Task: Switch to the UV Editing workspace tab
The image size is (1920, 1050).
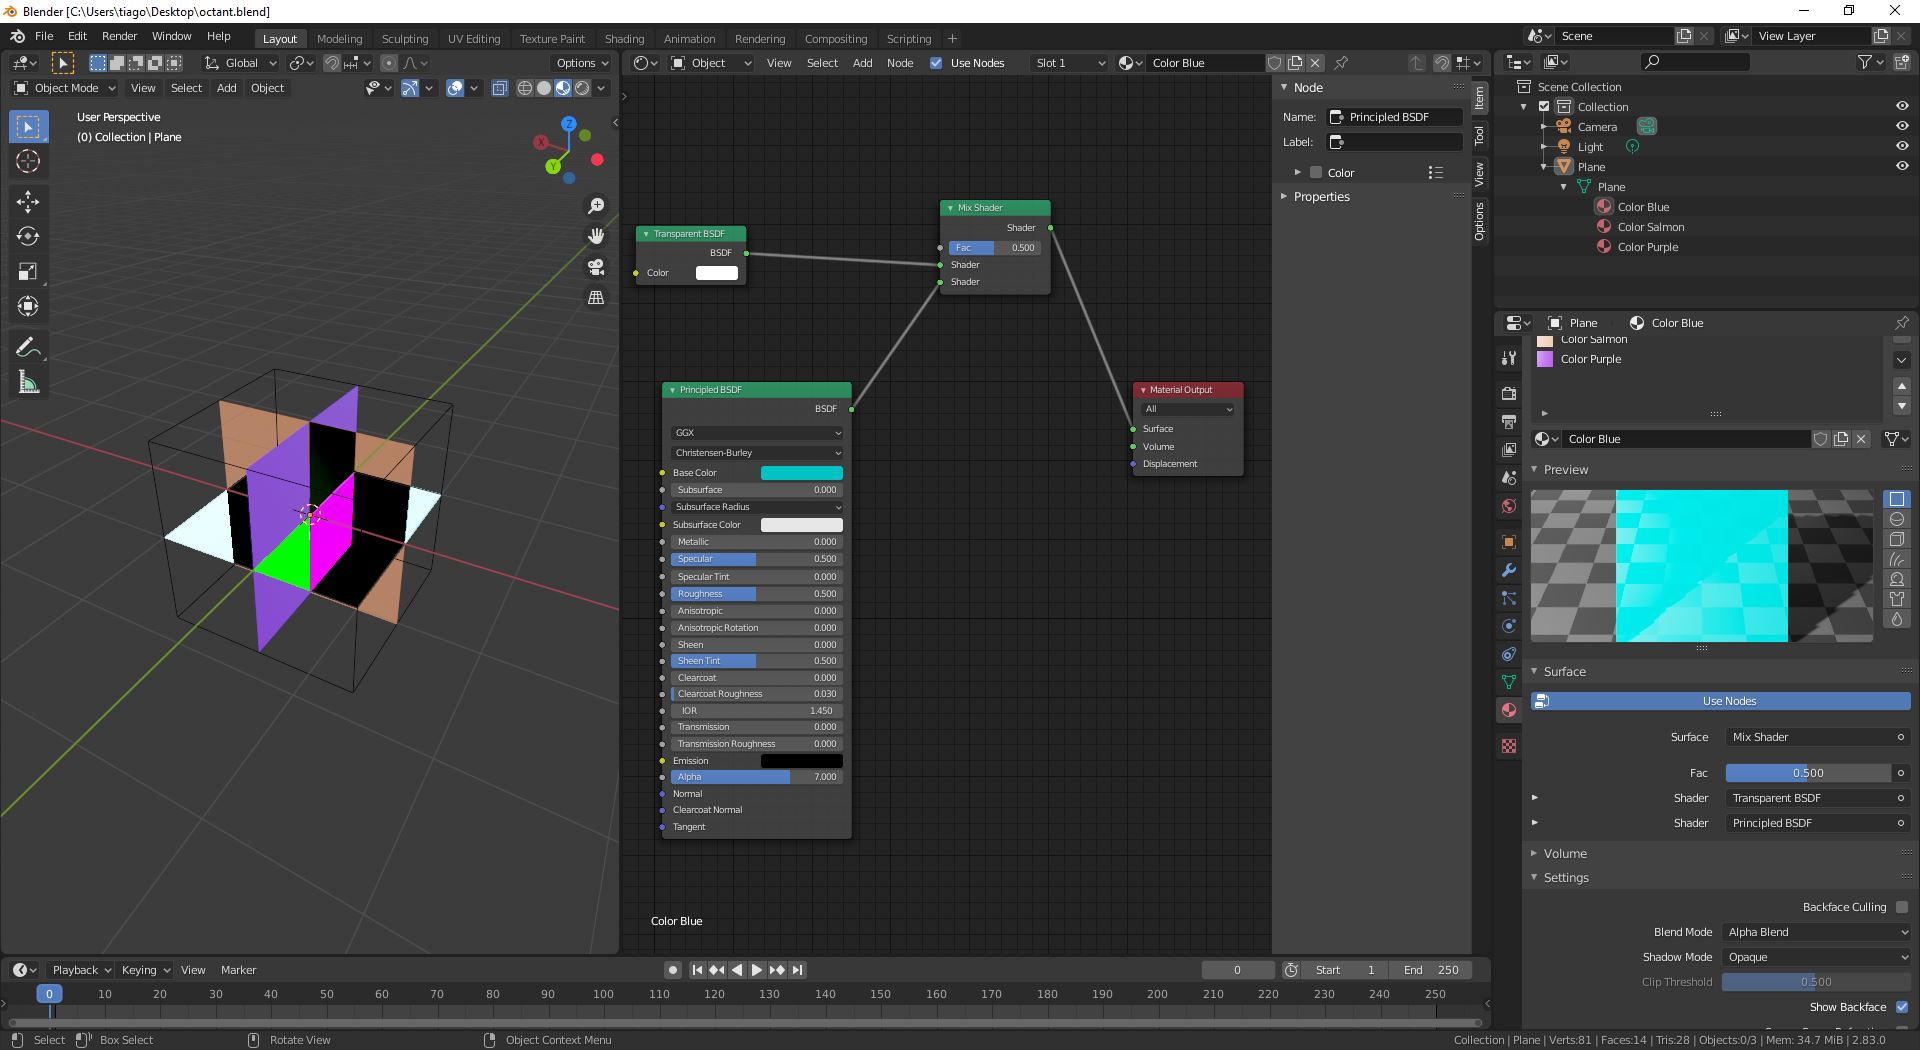Action: (x=474, y=39)
